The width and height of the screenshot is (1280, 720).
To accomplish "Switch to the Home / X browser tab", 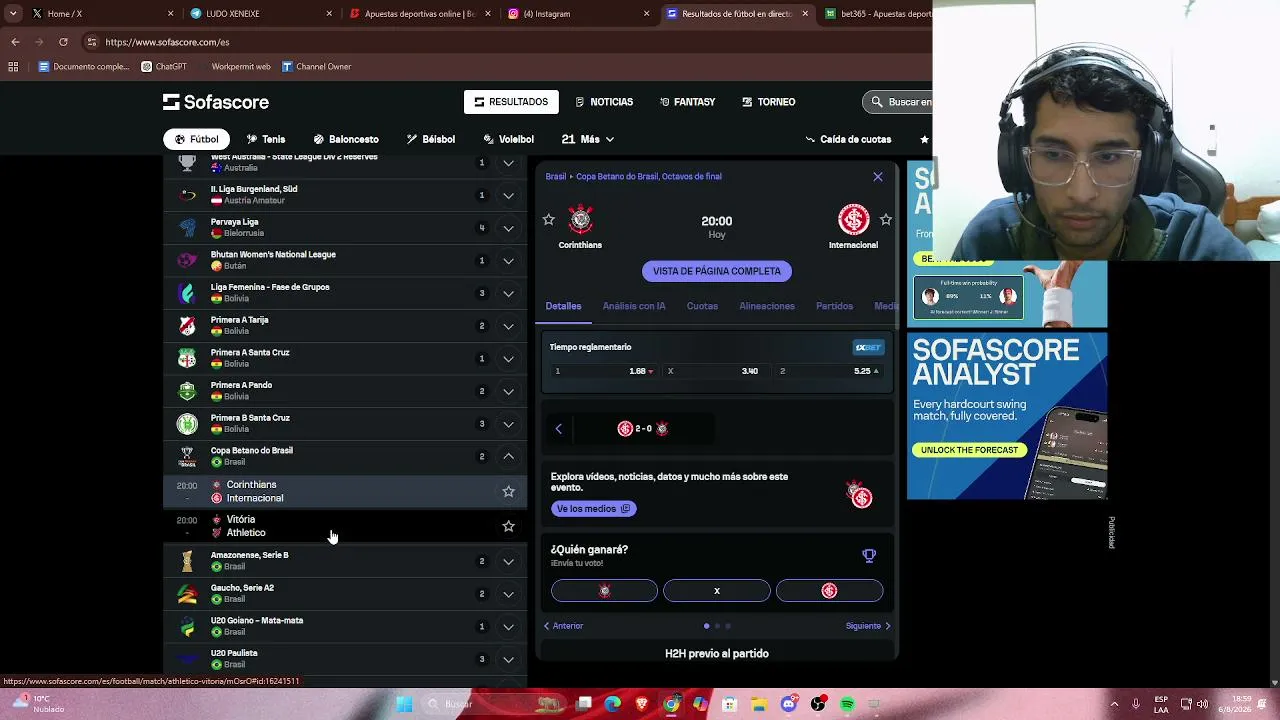I will [100, 14].
